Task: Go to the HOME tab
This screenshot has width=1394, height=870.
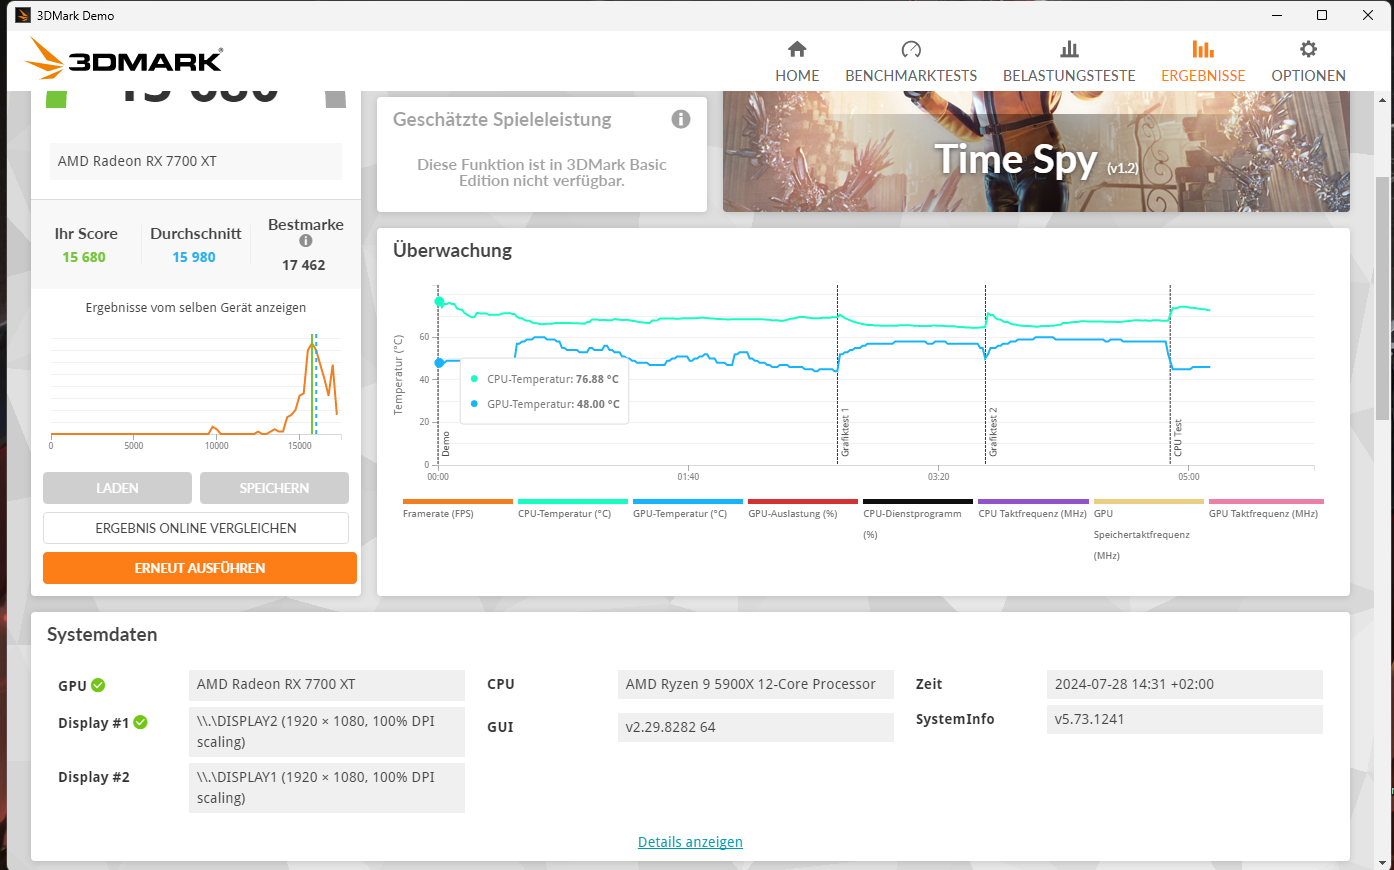Action: point(797,76)
